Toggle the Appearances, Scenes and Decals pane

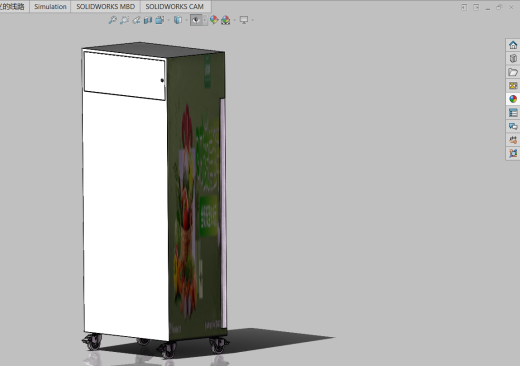click(x=513, y=99)
